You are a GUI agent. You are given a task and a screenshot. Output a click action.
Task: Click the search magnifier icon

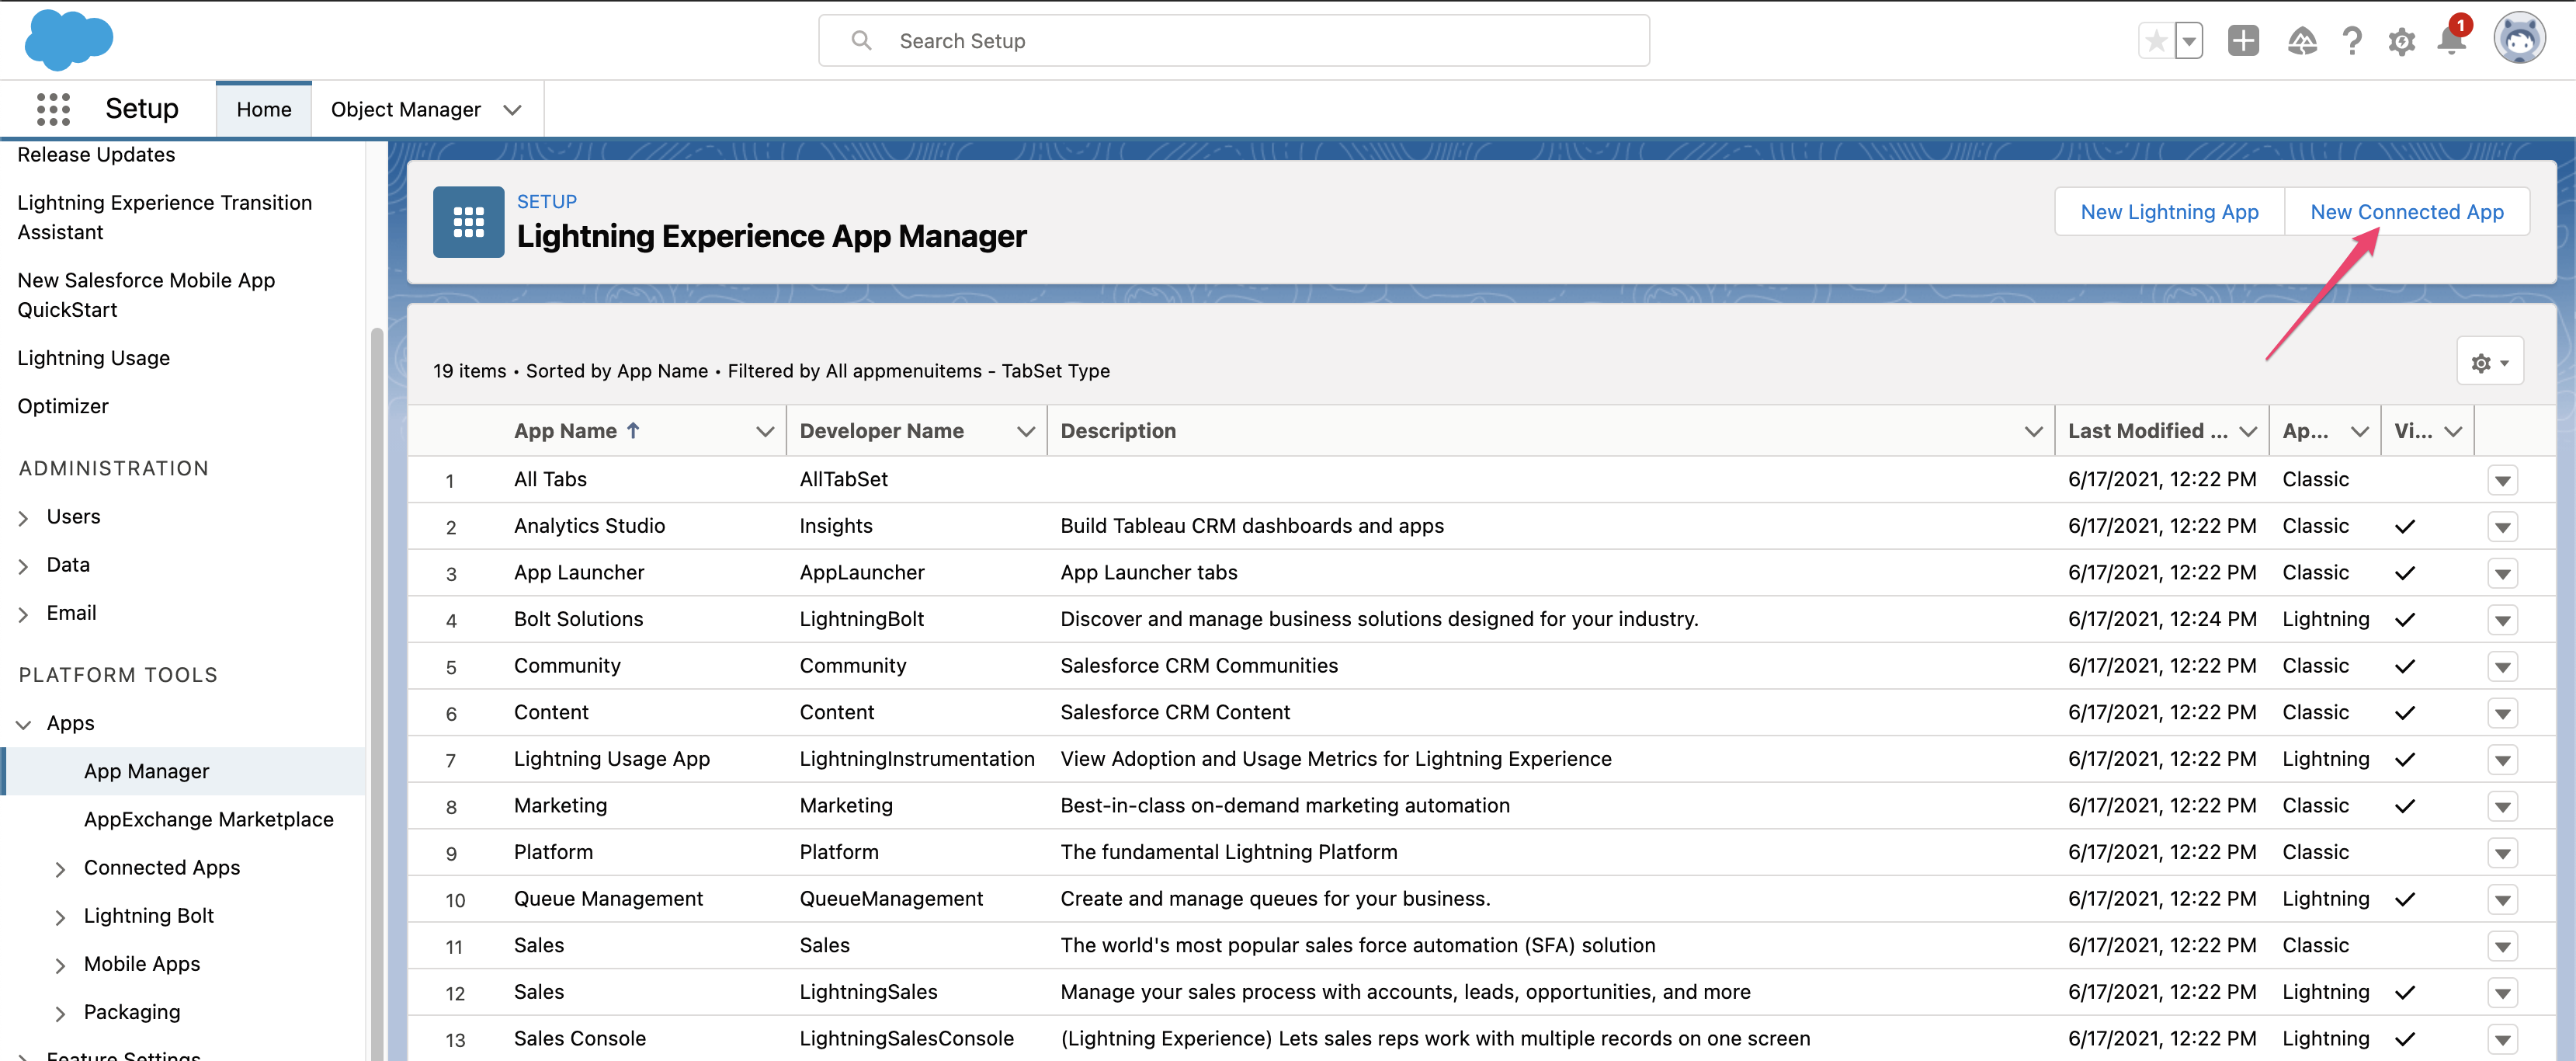pos(860,40)
